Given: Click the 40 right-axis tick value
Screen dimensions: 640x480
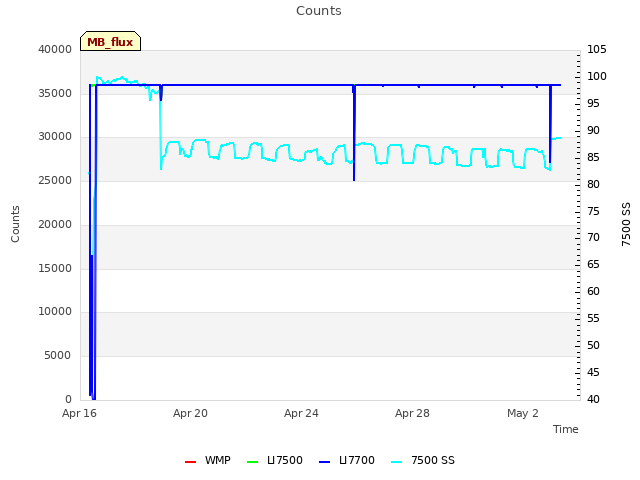Looking at the screenshot, I should [593, 399].
